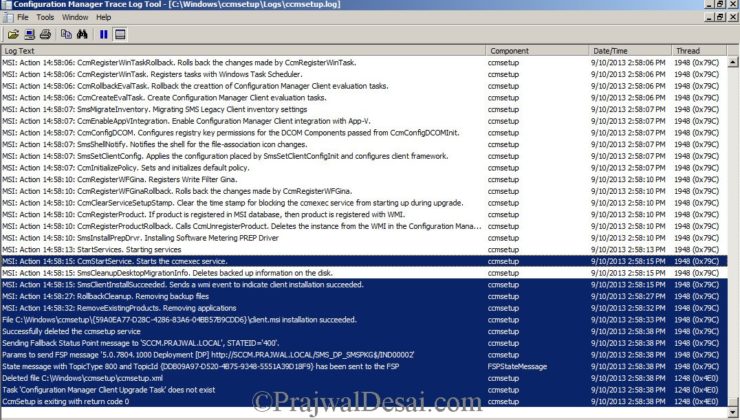Click the Copy to clipboard icon
Viewport: 740px width, 420px height.
click(67, 34)
